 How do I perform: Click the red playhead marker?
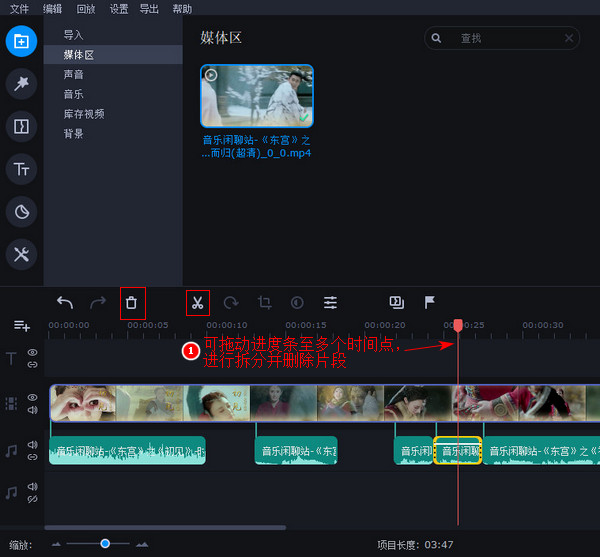[x=458, y=326]
